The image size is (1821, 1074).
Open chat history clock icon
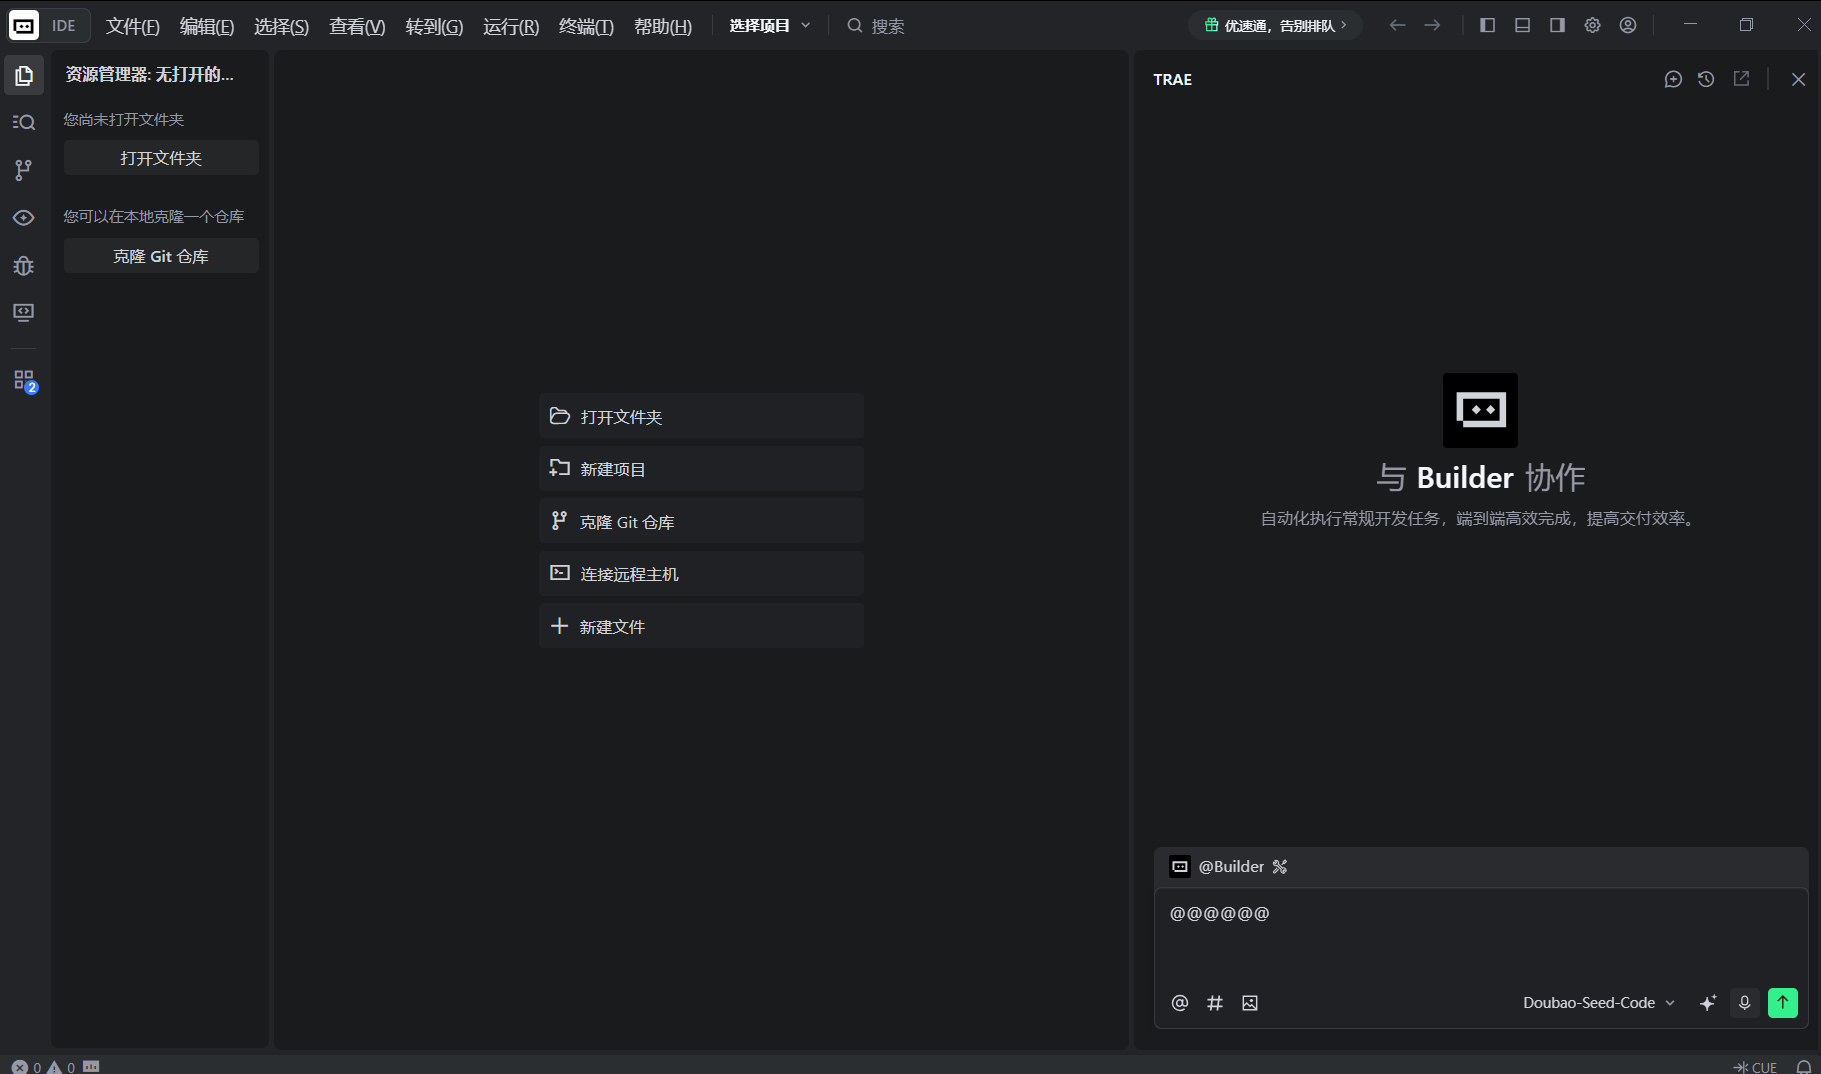[x=1706, y=79]
